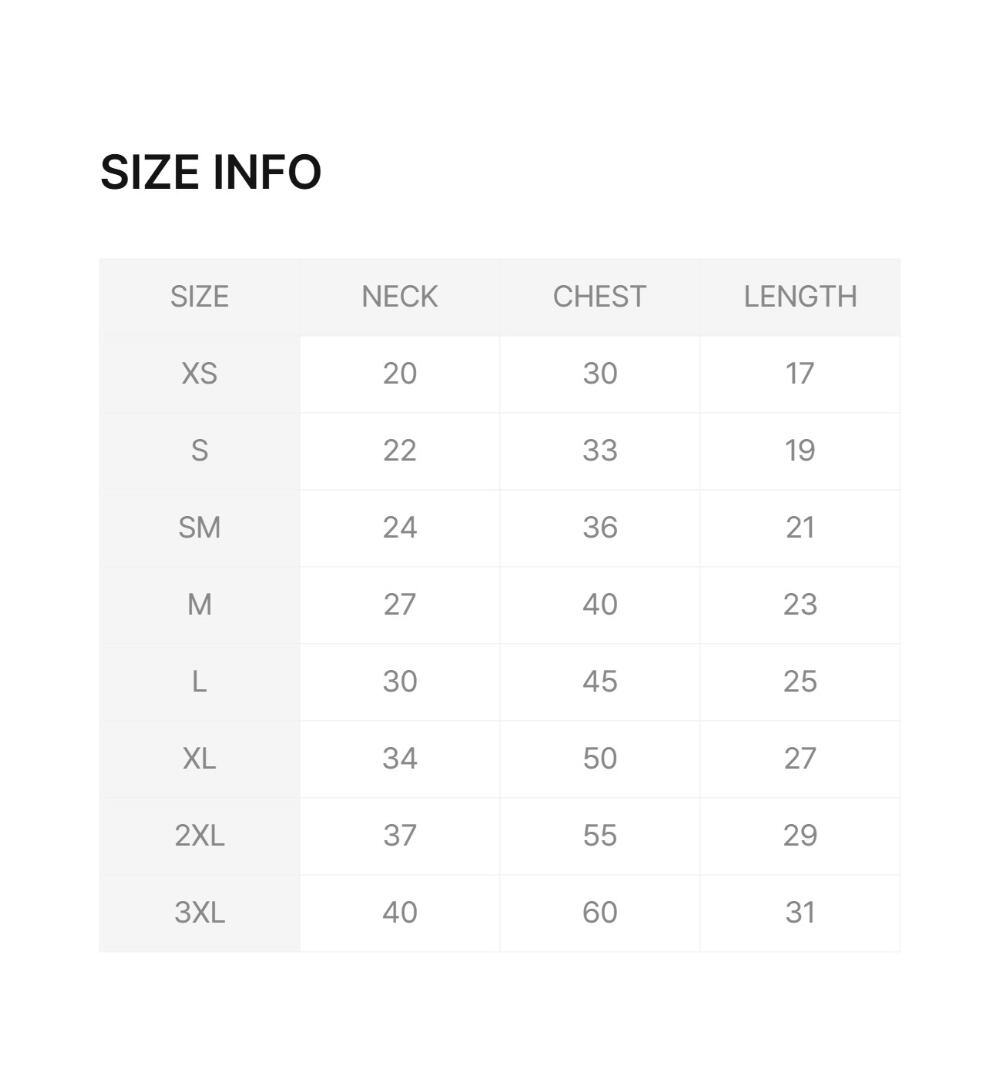
Task: Click the NECK column header
Action: (400, 297)
